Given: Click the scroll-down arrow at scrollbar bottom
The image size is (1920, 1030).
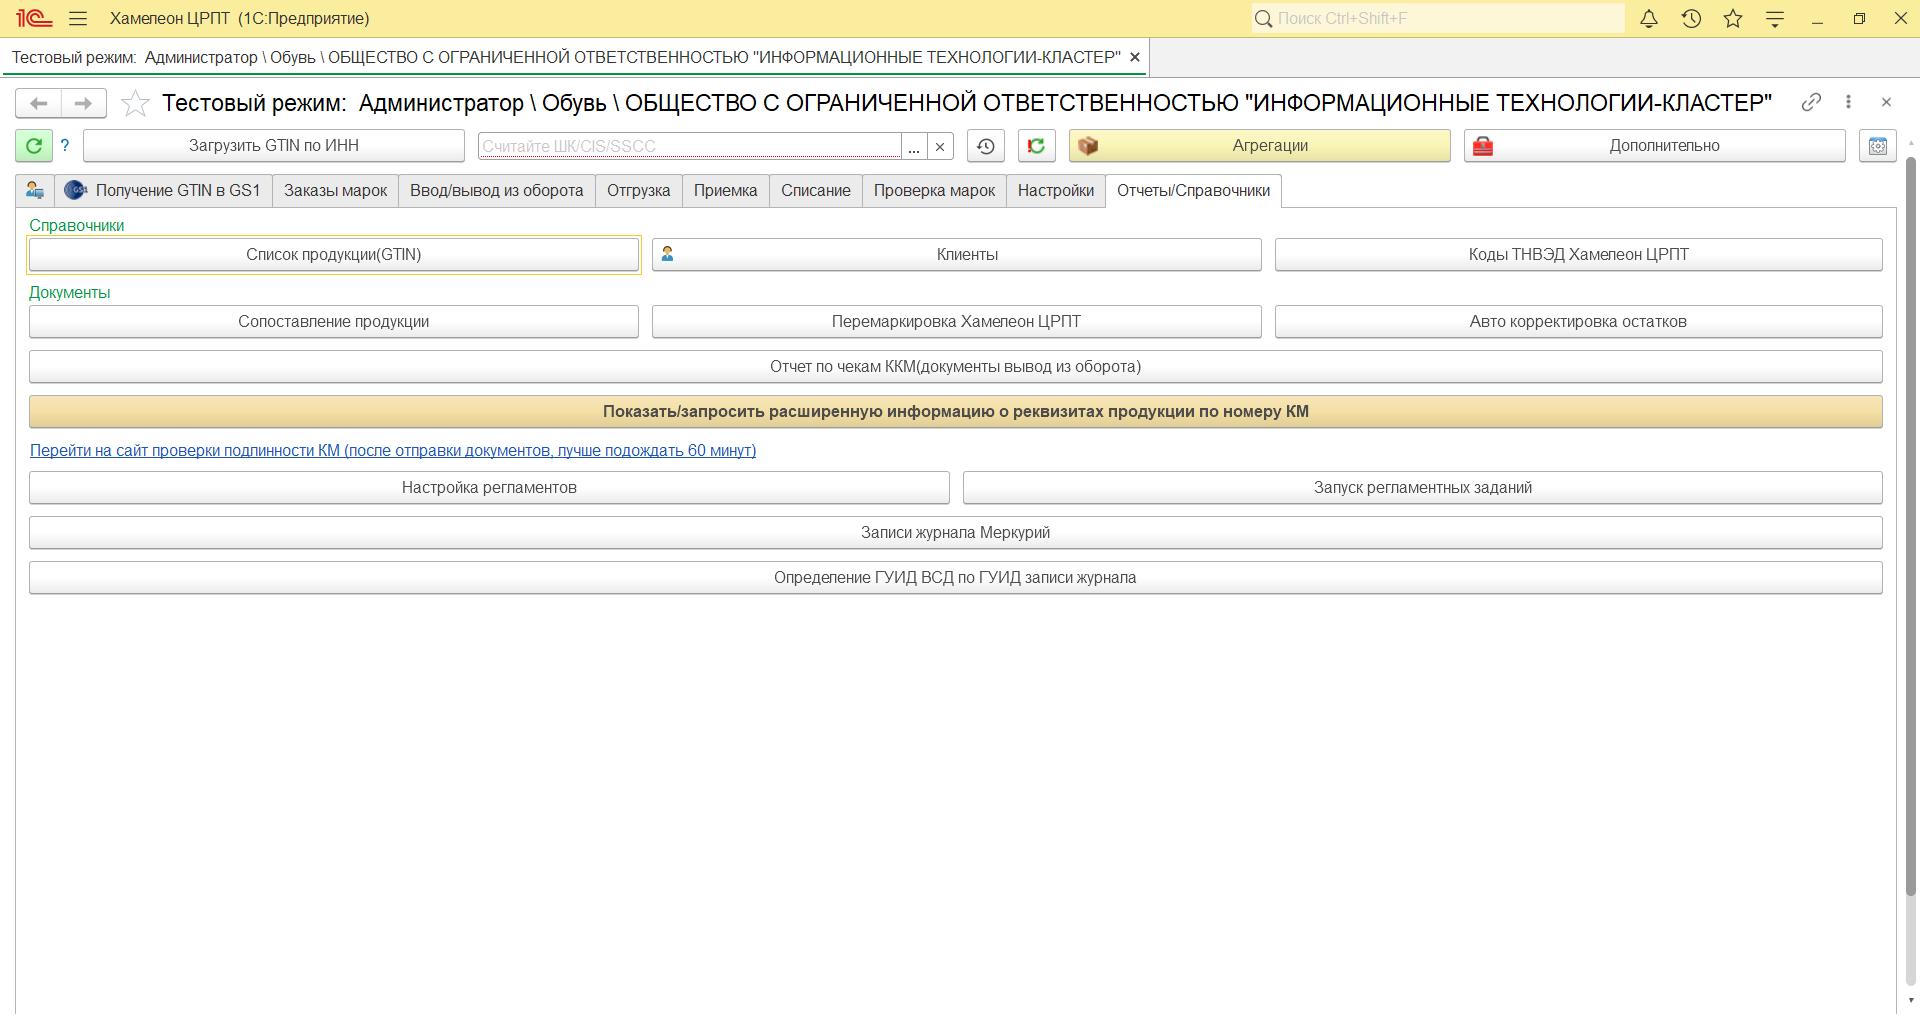Looking at the screenshot, I should tap(1911, 1001).
